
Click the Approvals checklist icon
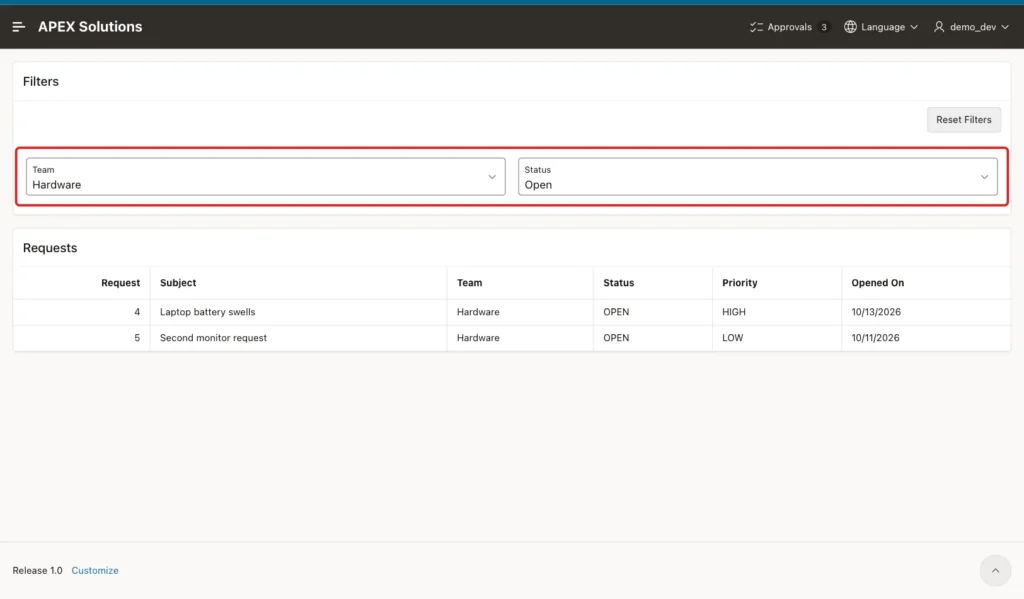pos(756,27)
